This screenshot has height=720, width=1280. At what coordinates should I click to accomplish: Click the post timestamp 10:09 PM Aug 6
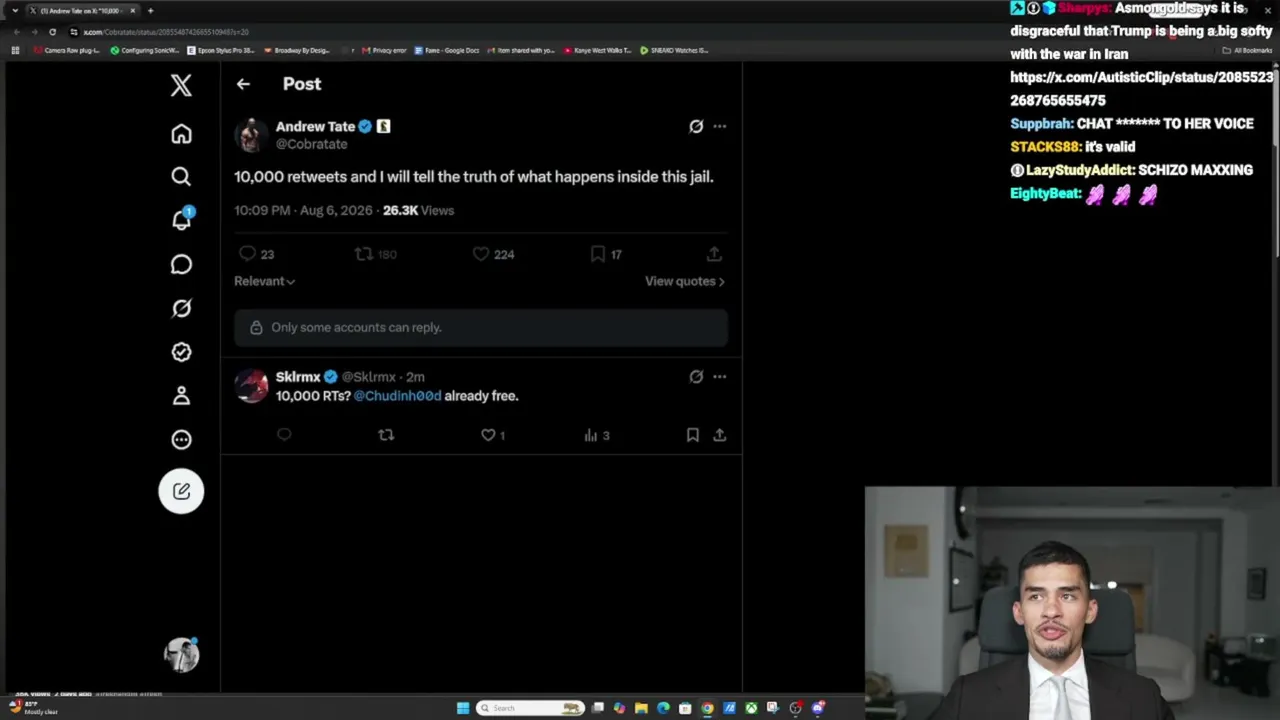pos(303,210)
